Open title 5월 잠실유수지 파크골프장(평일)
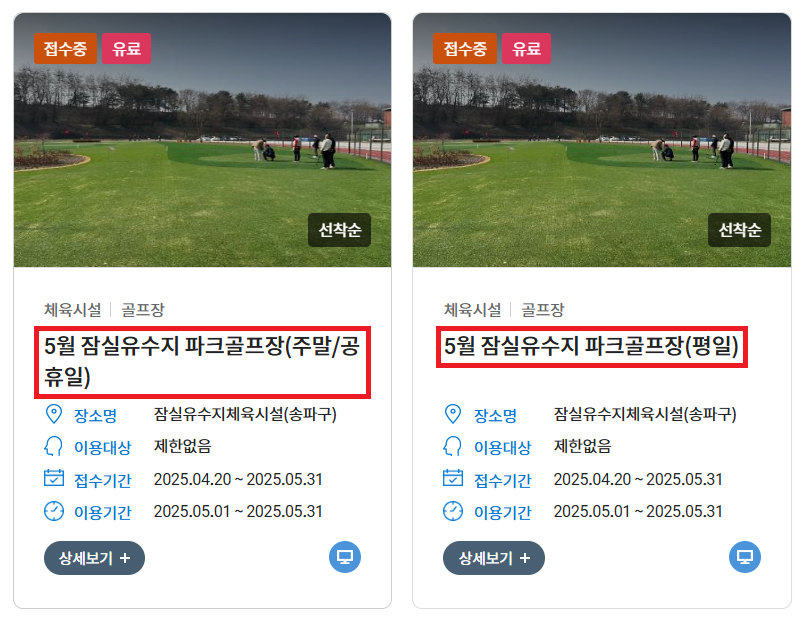 pyautogui.click(x=591, y=347)
